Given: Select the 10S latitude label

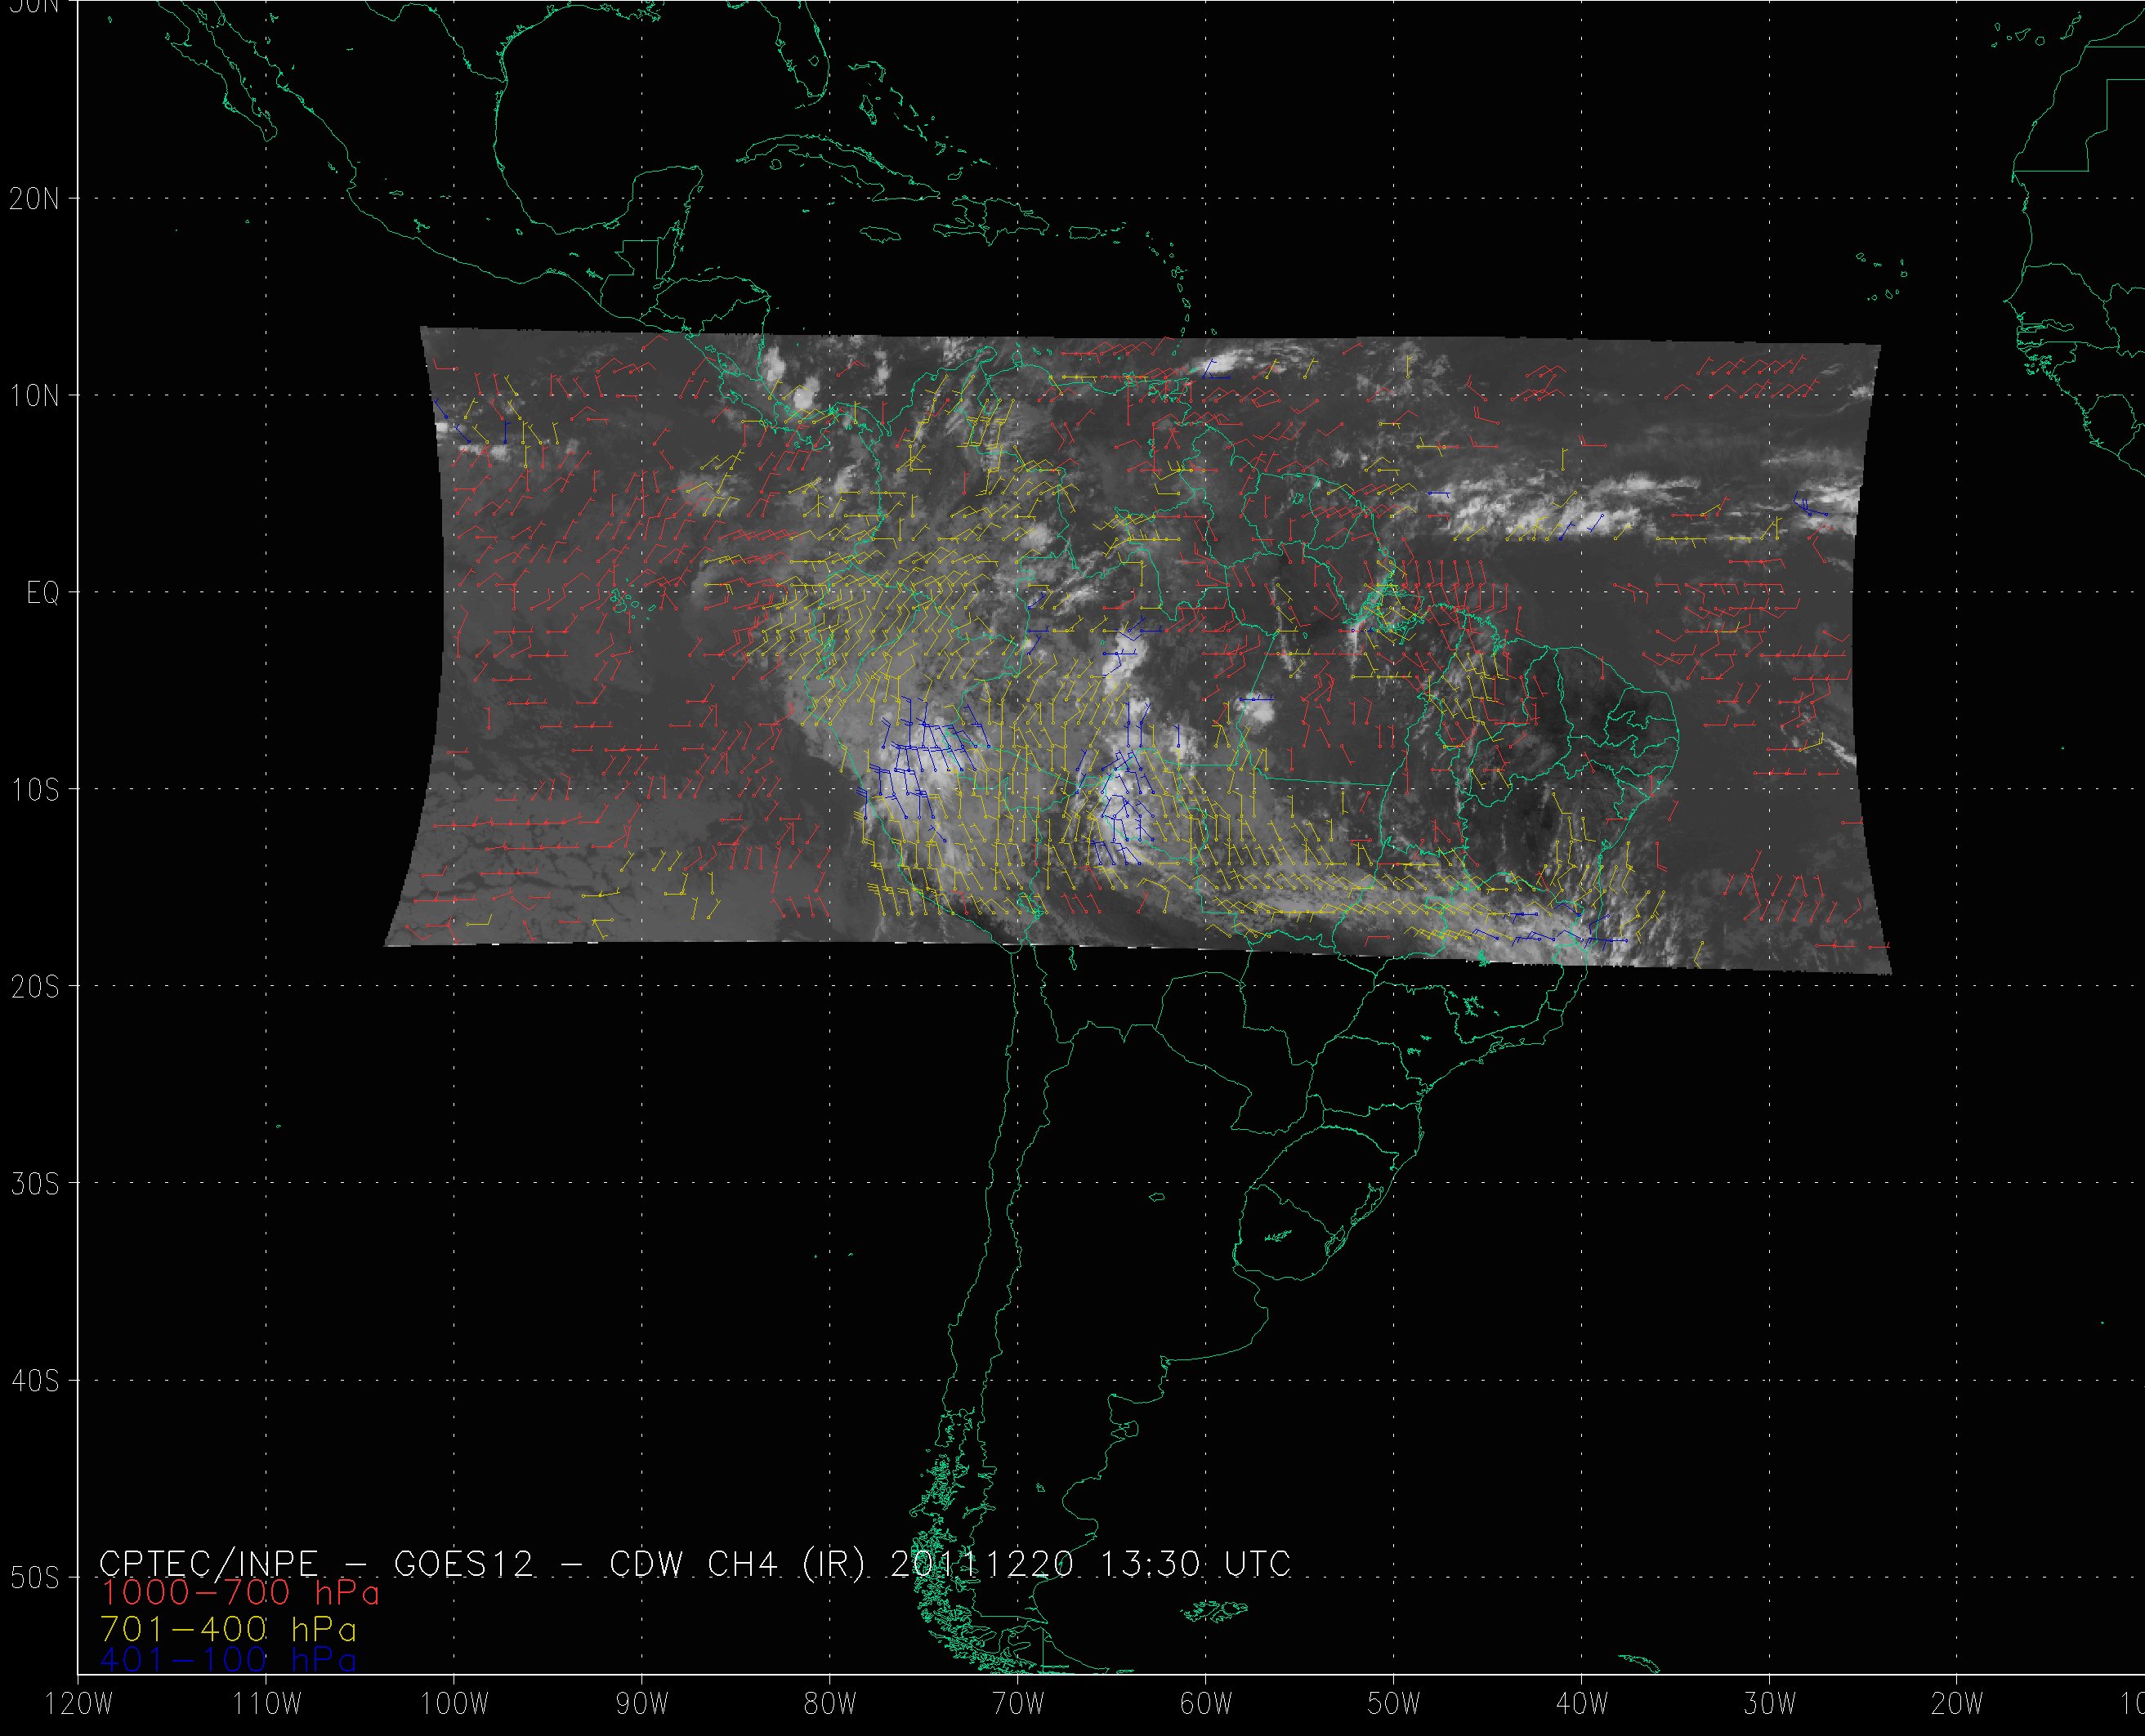Looking at the screenshot, I should point(34,790).
